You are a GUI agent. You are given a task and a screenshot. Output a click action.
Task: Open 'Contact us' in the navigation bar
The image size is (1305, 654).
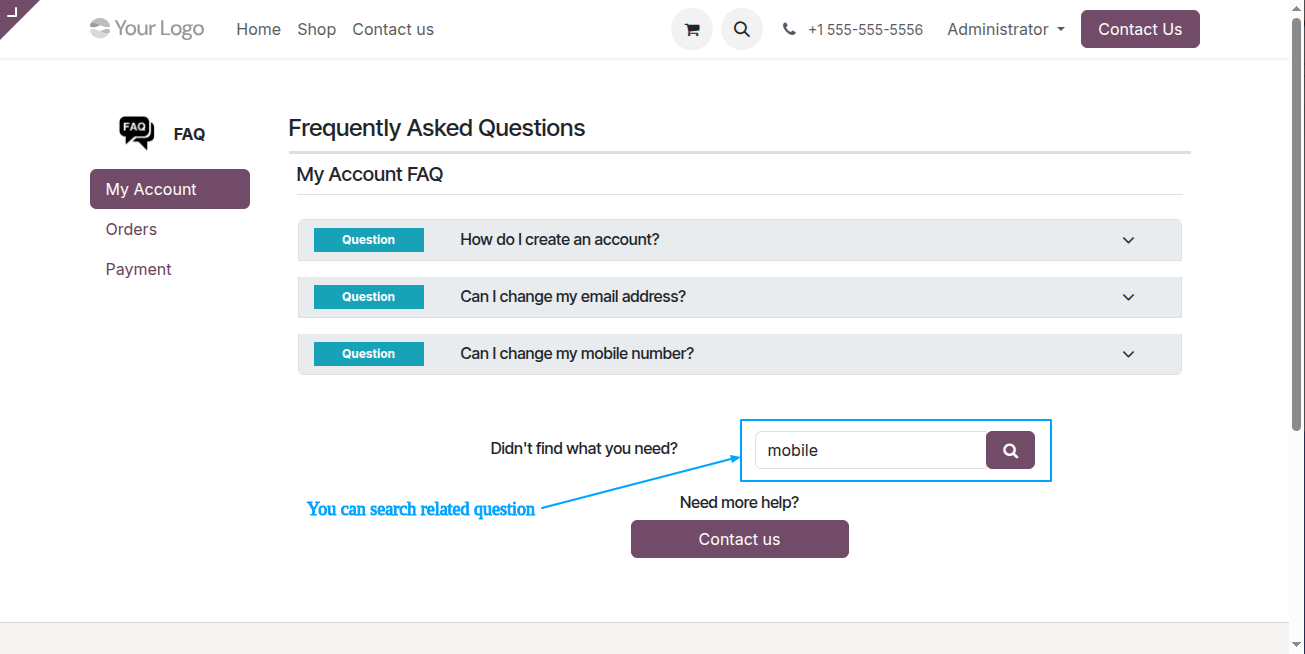(x=393, y=29)
